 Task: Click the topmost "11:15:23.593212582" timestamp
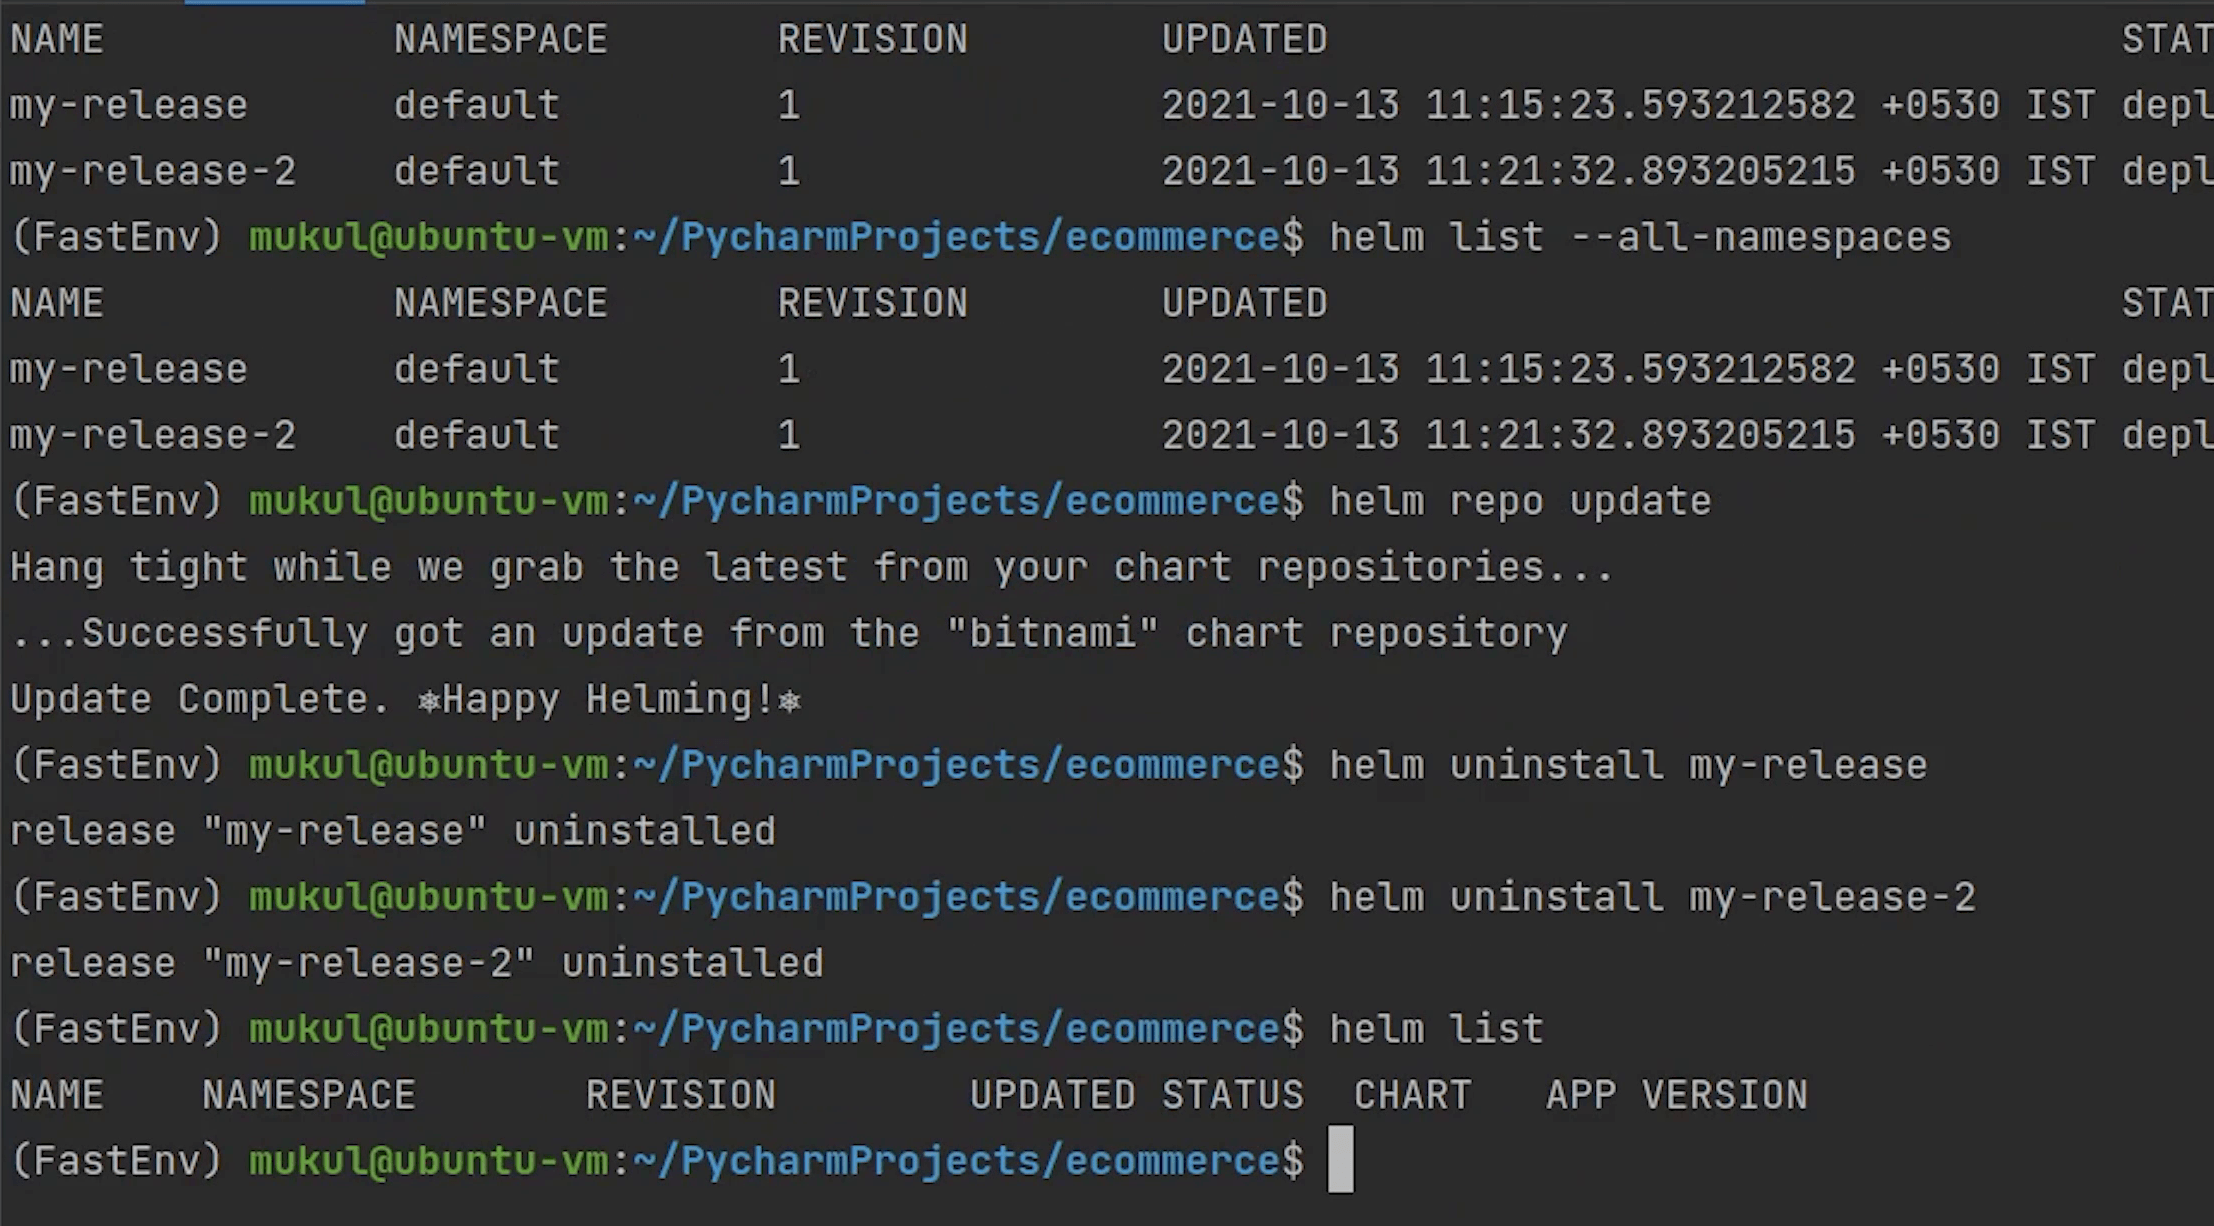click(x=1640, y=105)
